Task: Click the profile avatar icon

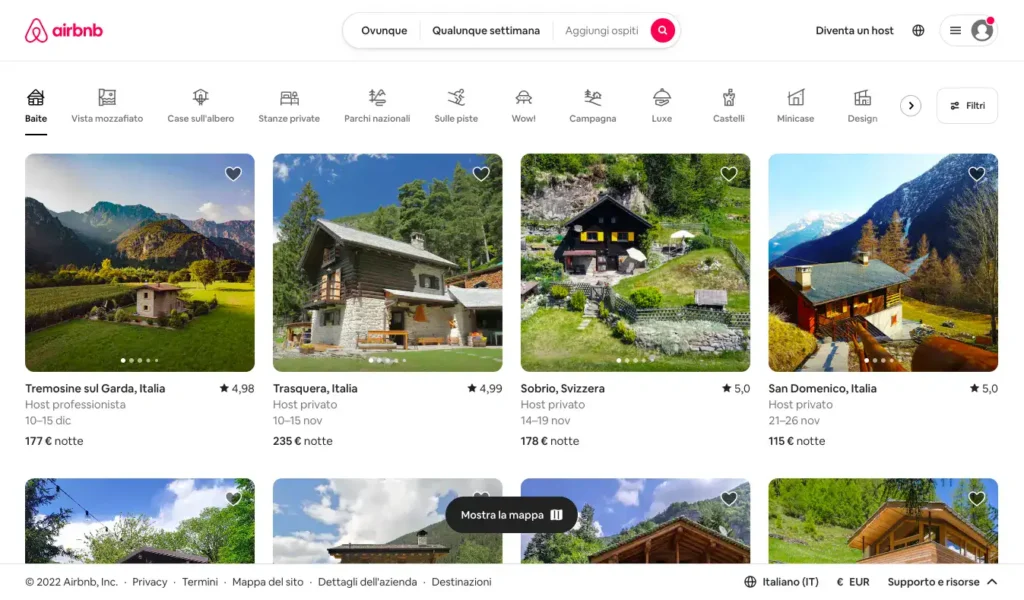Action: [982, 30]
